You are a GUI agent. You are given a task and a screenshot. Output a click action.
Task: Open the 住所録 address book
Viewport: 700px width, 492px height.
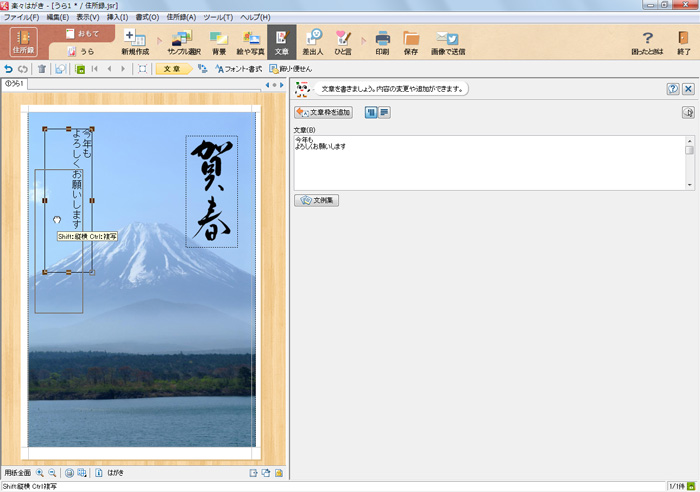[x=23, y=42]
